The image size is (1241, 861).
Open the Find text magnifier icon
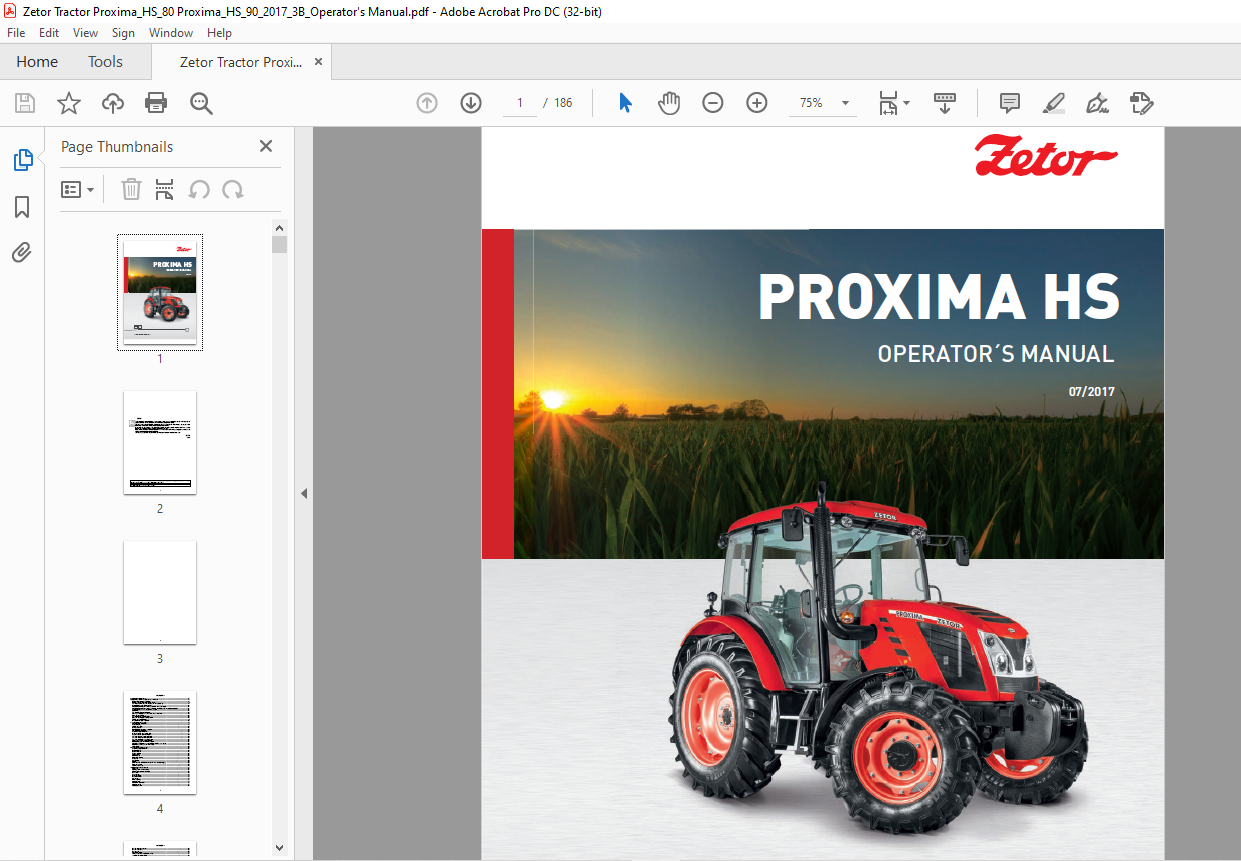click(201, 103)
